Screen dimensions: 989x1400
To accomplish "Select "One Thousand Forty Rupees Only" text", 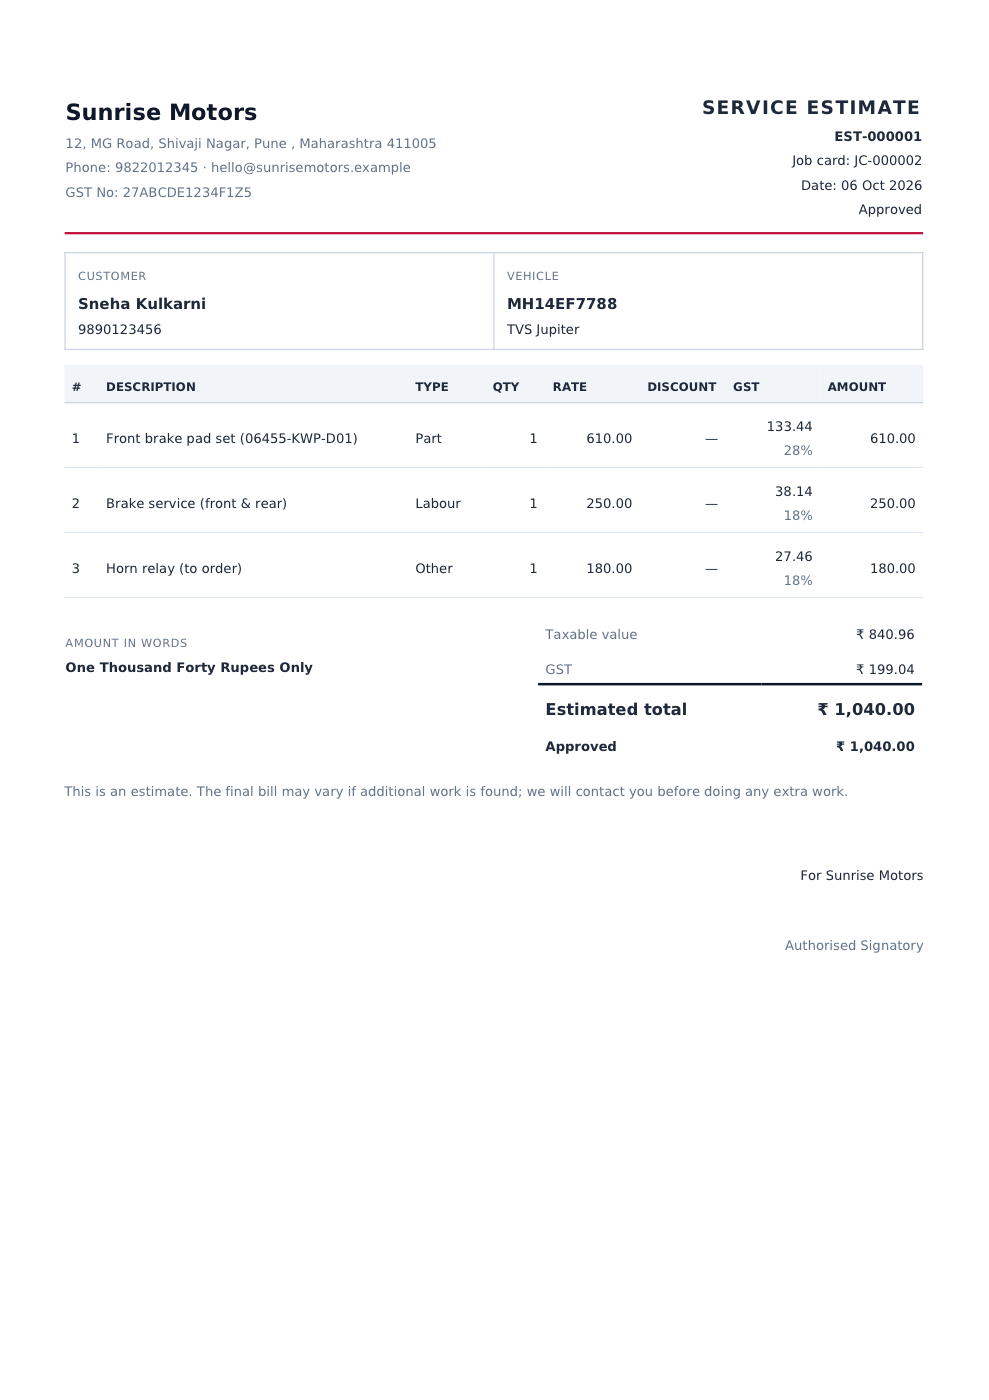I will point(189,667).
